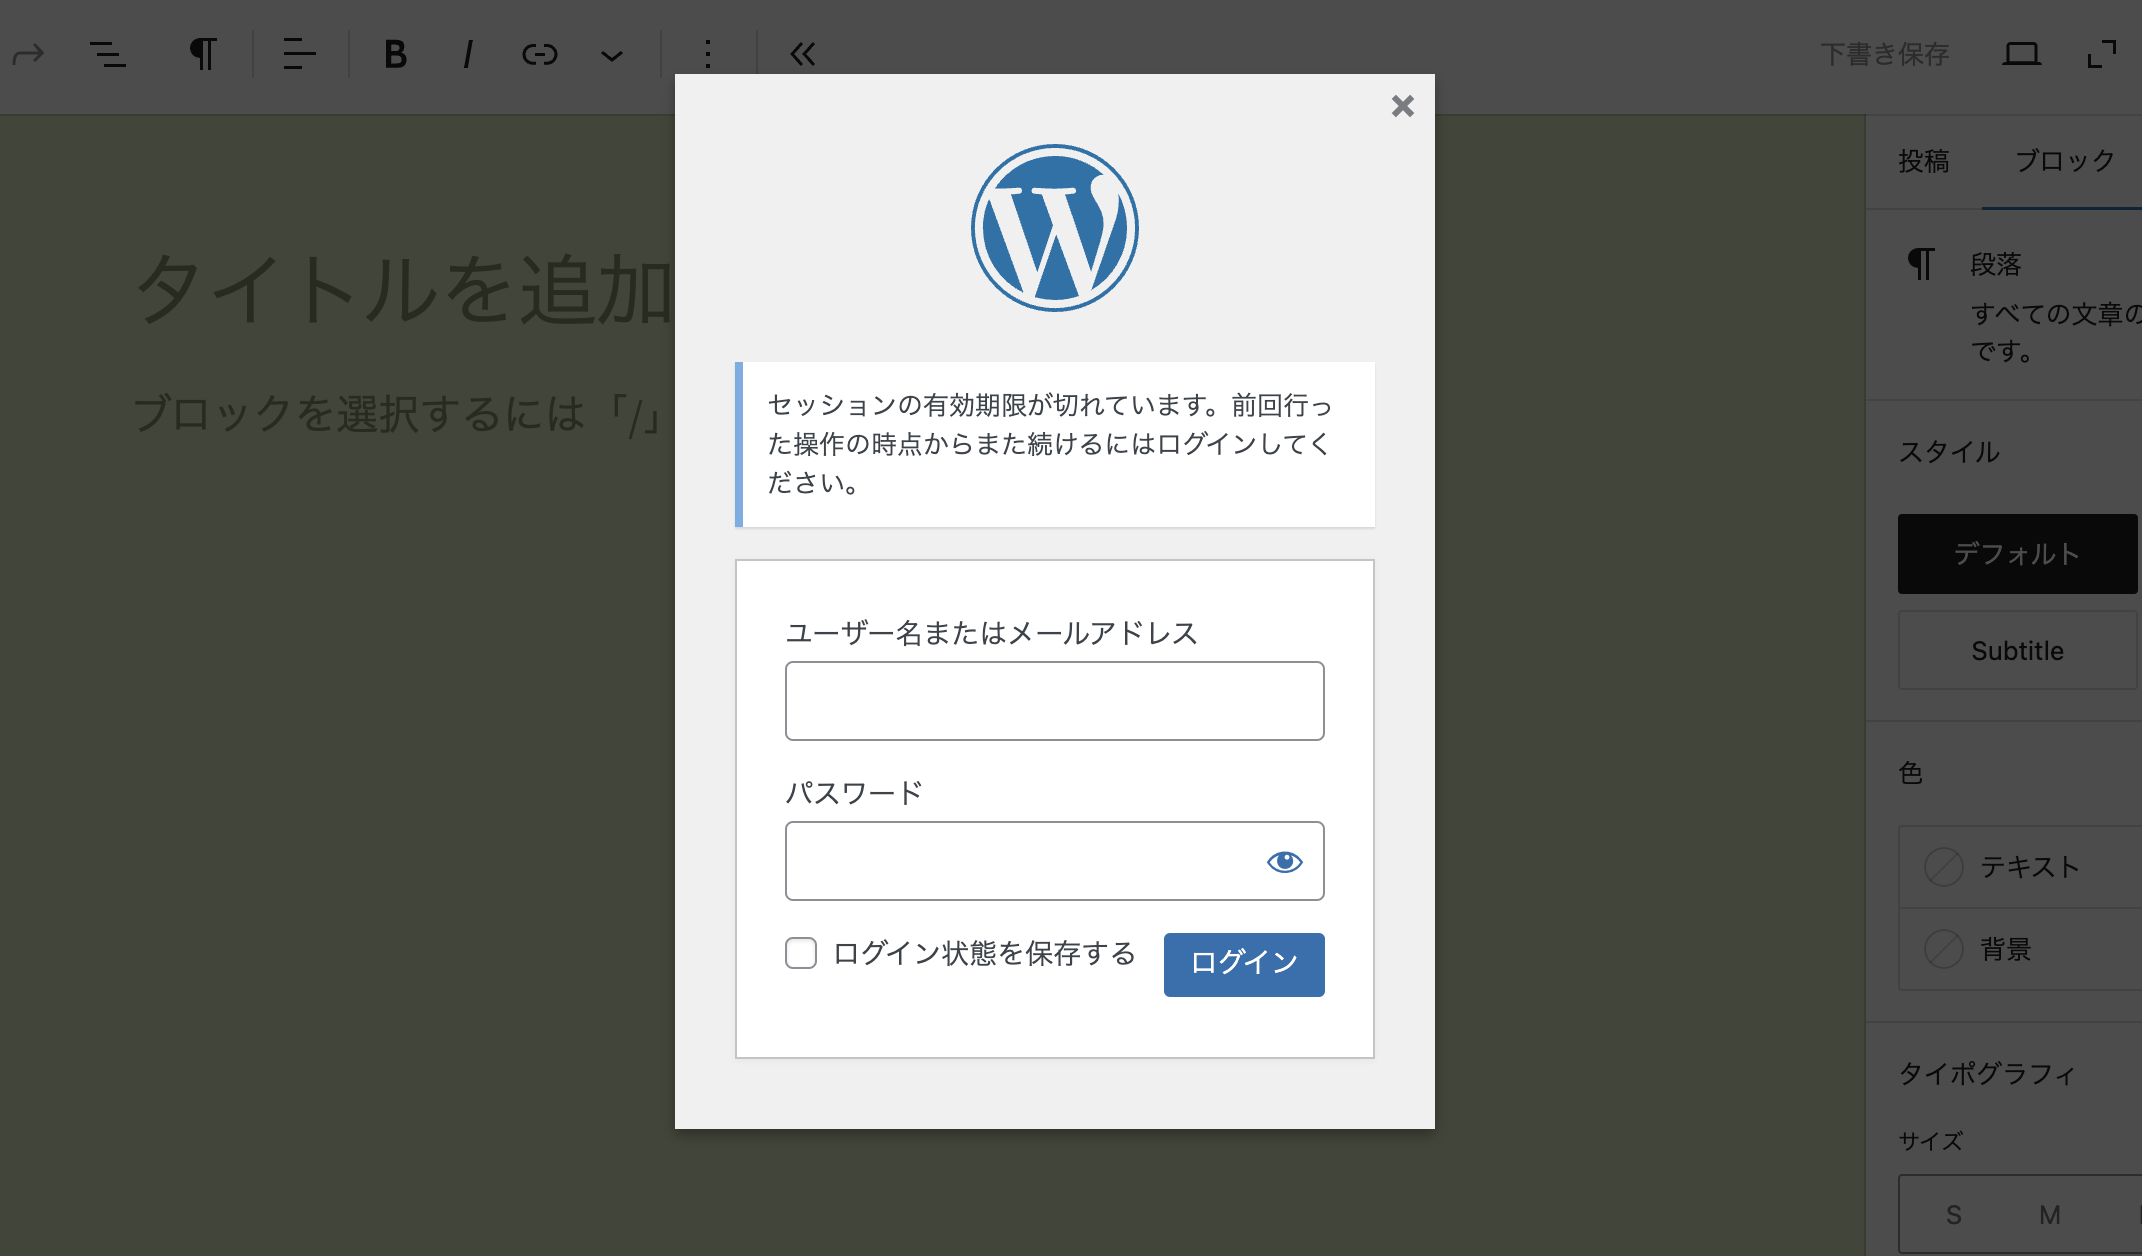Open the テキスト color swatch
Viewport: 2142px width, 1256px height.
pyautogui.click(x=1944, y=867)
